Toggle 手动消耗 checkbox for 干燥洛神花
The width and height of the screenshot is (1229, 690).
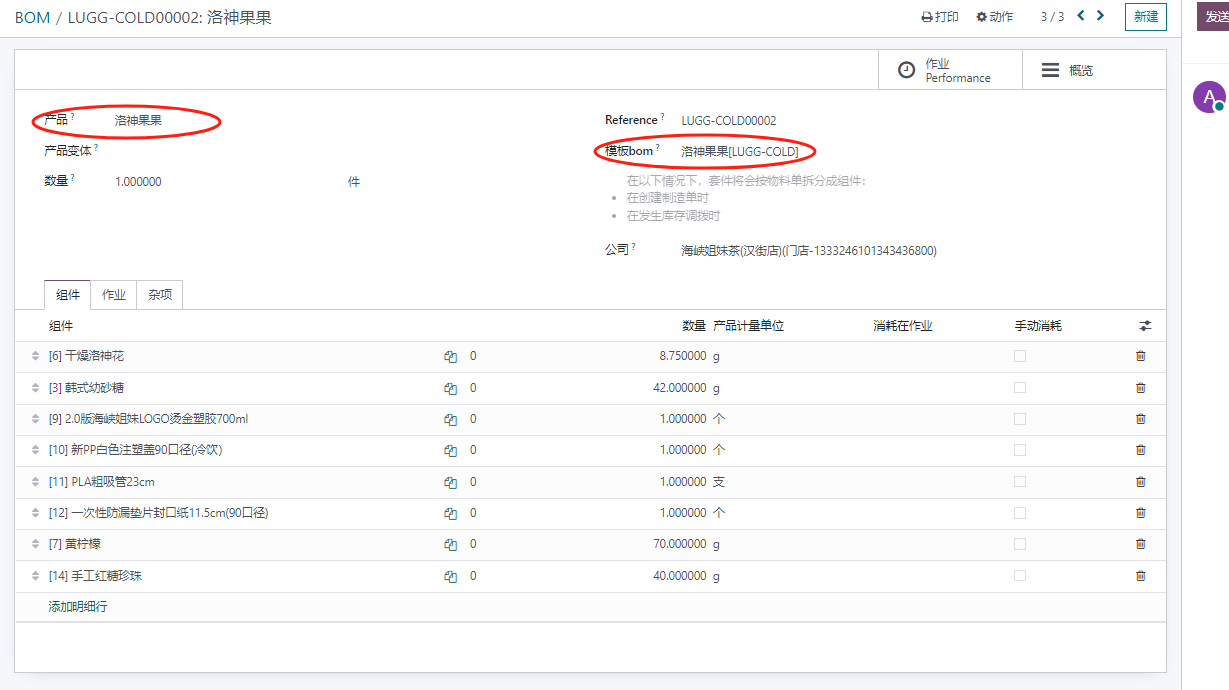1019,356
